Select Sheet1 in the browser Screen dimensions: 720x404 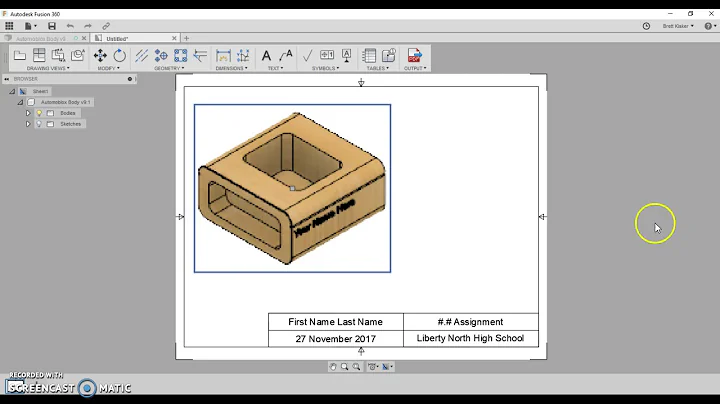point(40,91)
